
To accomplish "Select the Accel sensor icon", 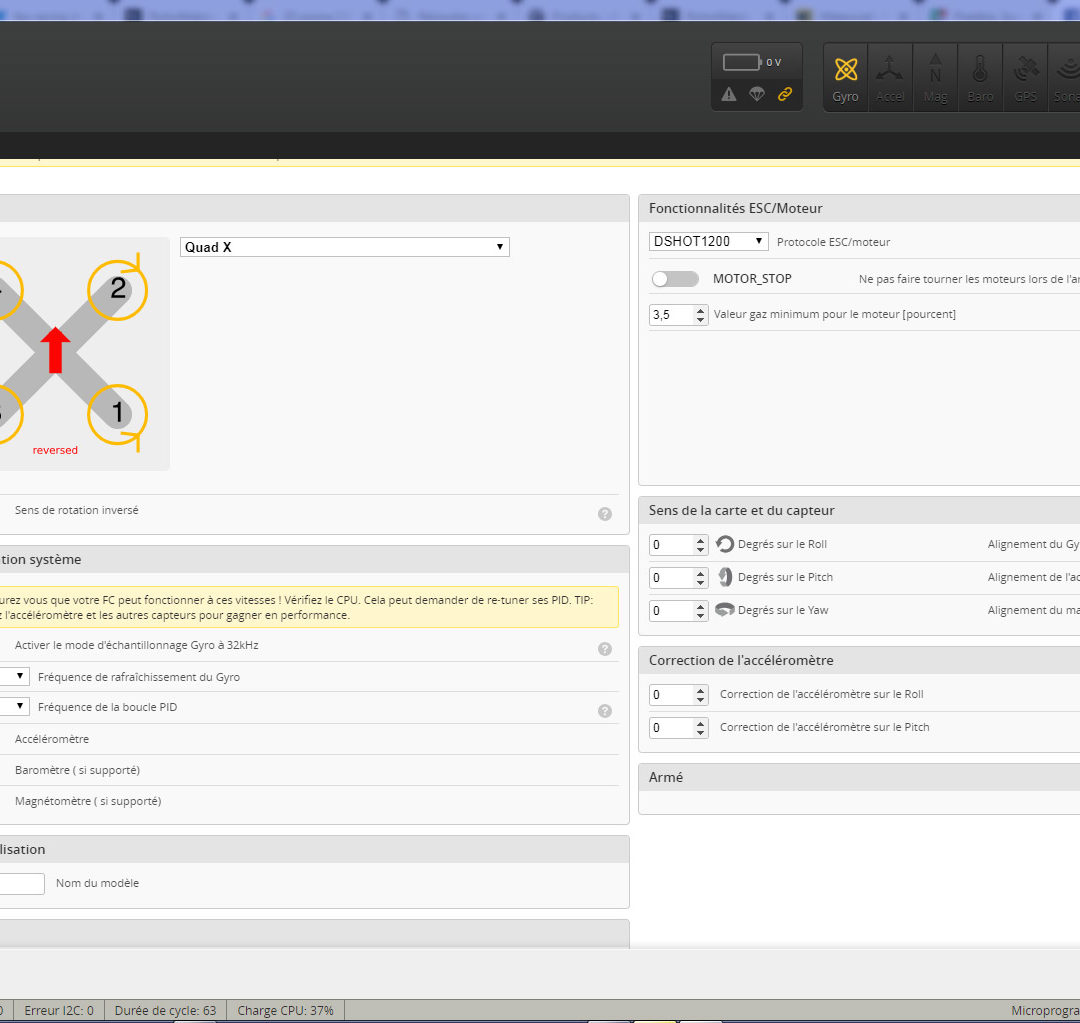I will (890, 77).
